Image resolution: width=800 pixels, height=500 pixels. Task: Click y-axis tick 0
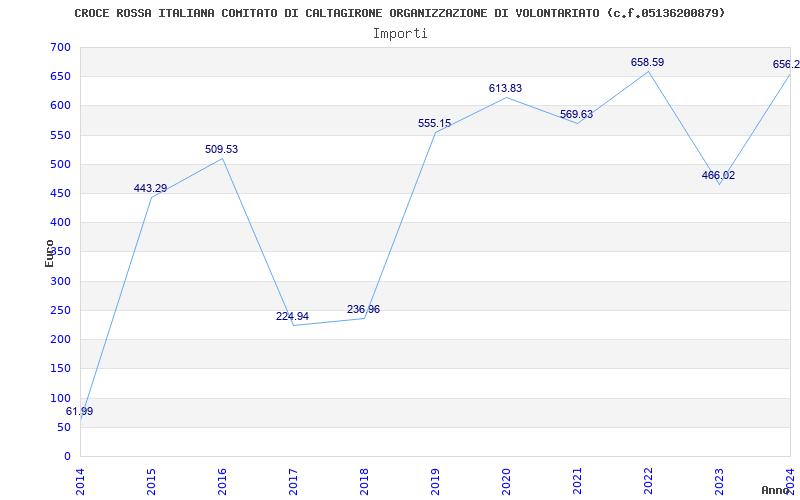coord(67,456)
